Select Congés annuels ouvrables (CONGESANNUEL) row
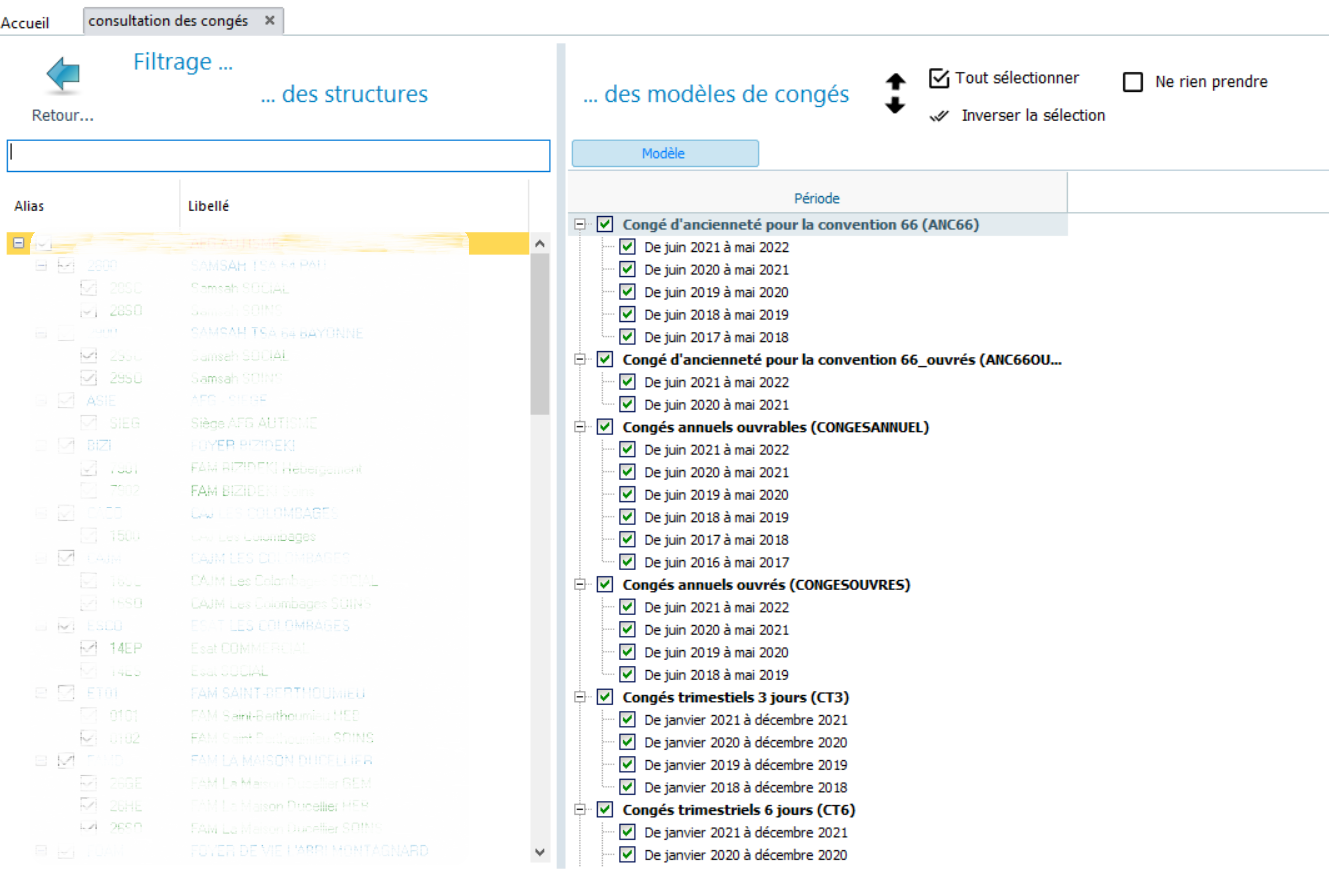The height and width of the screenshot is (873, 1329). [775, 427]
